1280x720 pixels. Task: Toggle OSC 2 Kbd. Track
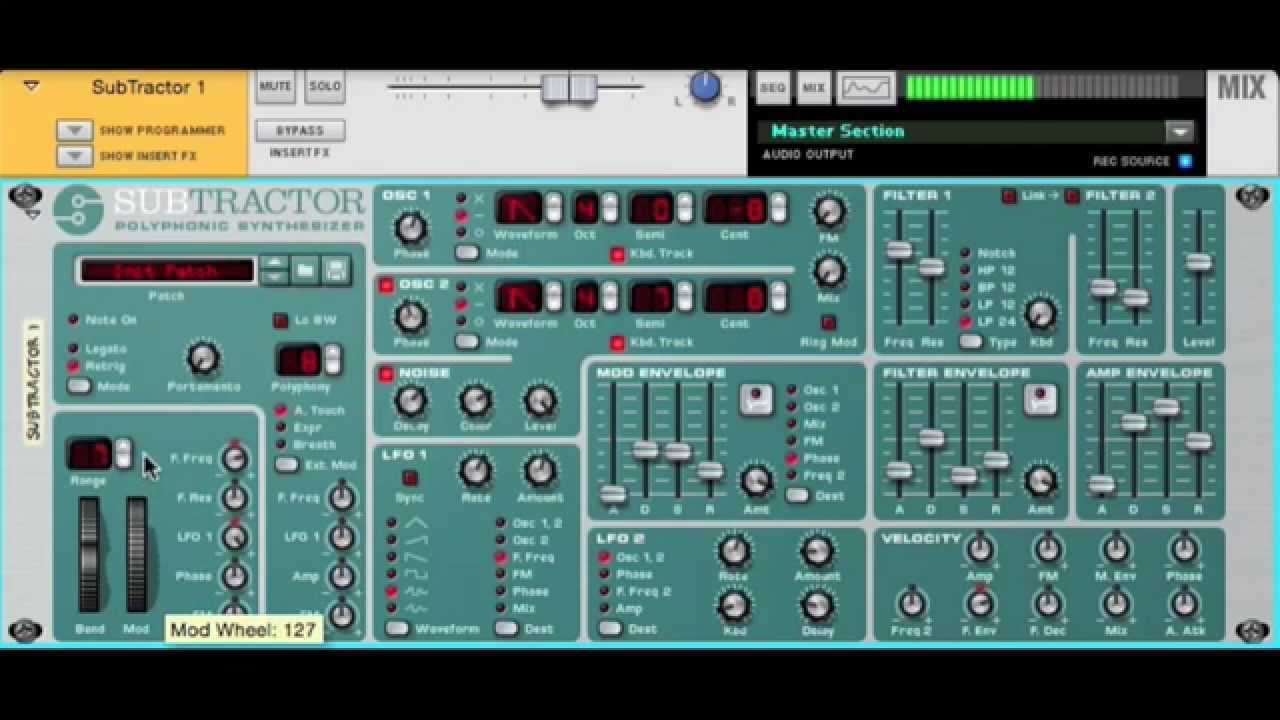click(617, 343)
